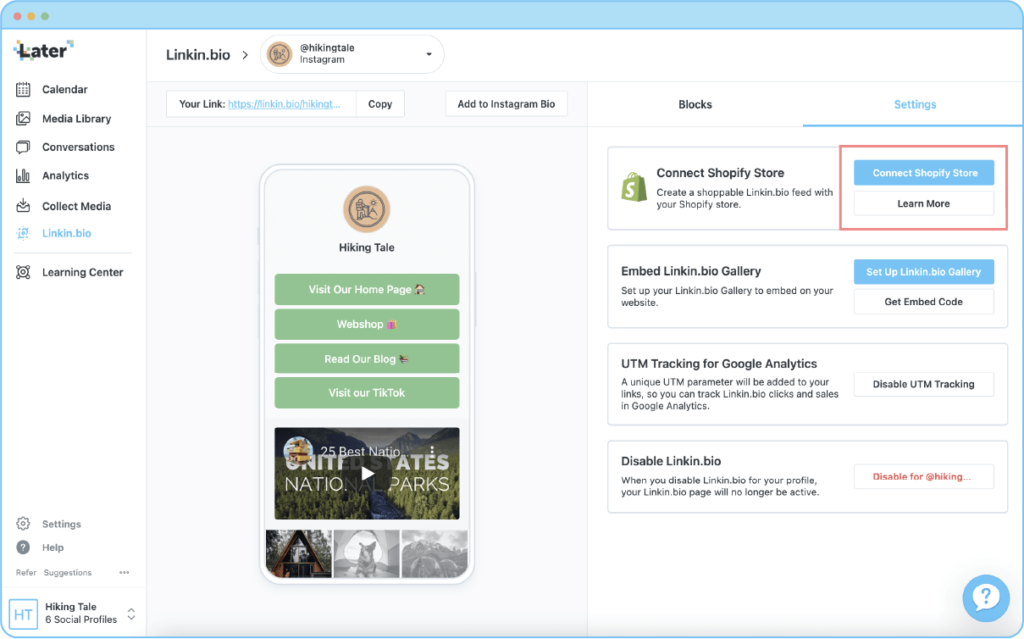Click the red Disable for @hiking button

(924, 476)
